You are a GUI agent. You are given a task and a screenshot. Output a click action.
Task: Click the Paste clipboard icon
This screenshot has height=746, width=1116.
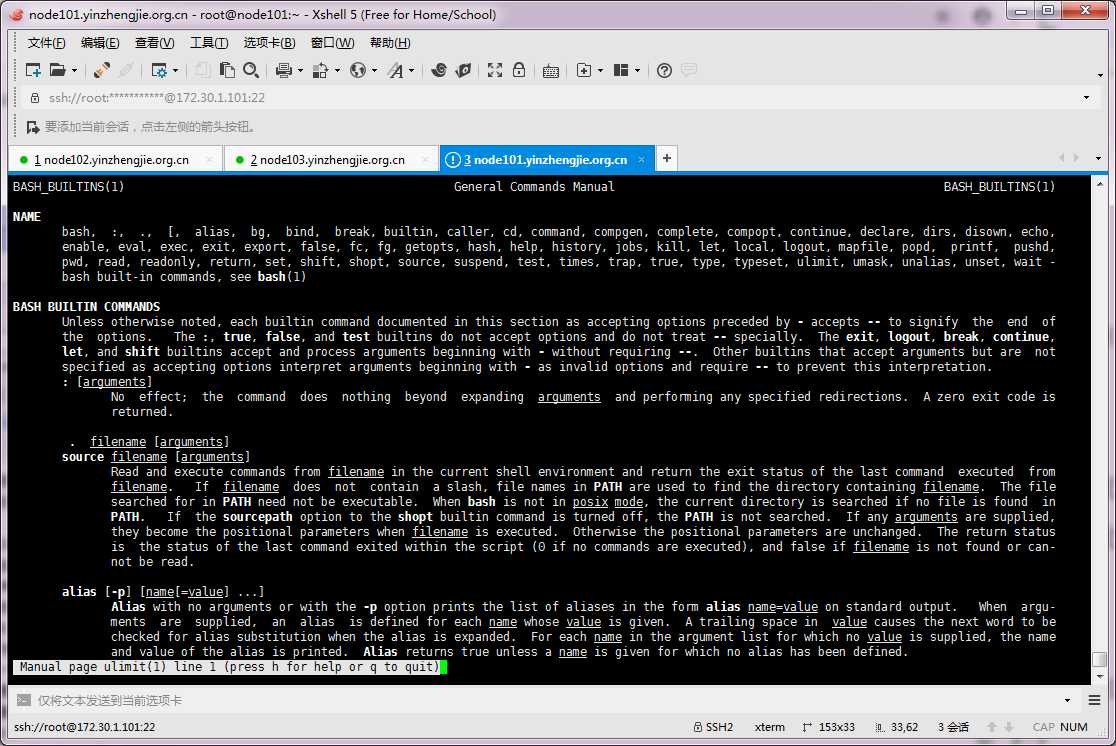point(227,70)
